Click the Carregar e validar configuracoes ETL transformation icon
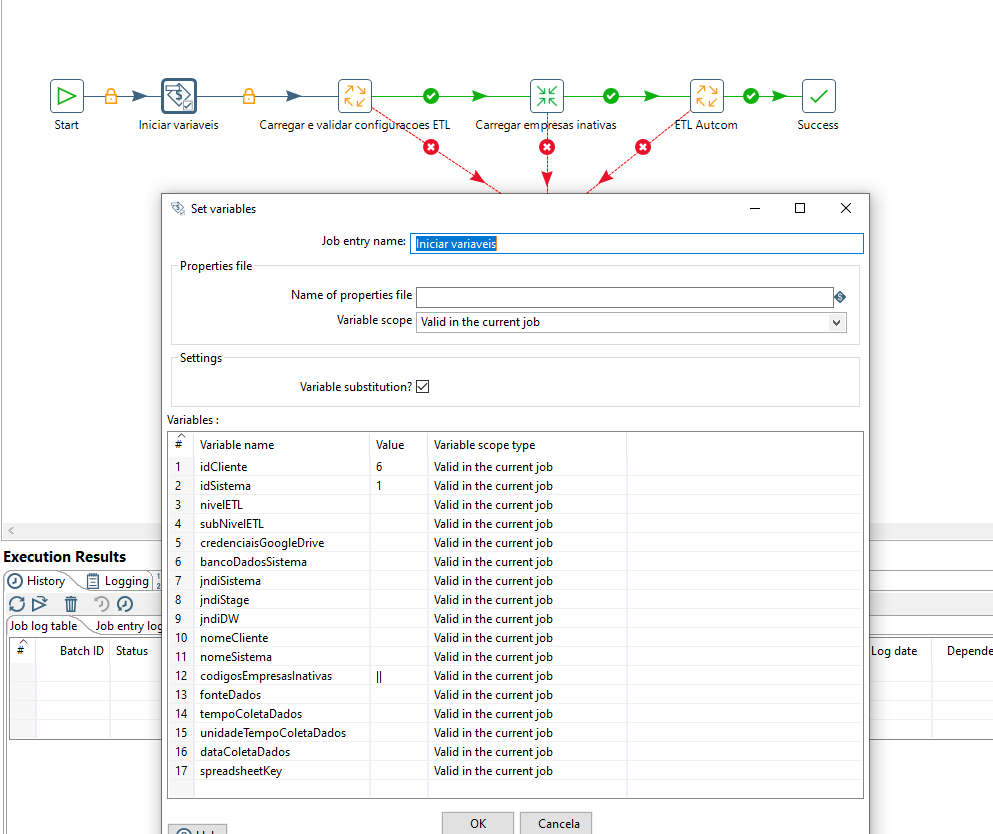The width and height of the screenshot is (993, 834). 355,95
